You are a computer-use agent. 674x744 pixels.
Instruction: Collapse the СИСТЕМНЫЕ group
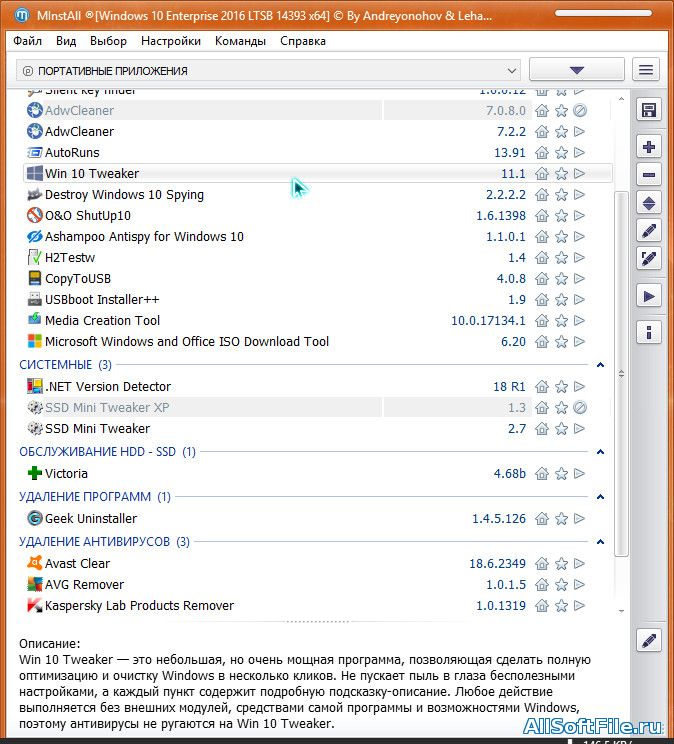(x=600, y=365)
